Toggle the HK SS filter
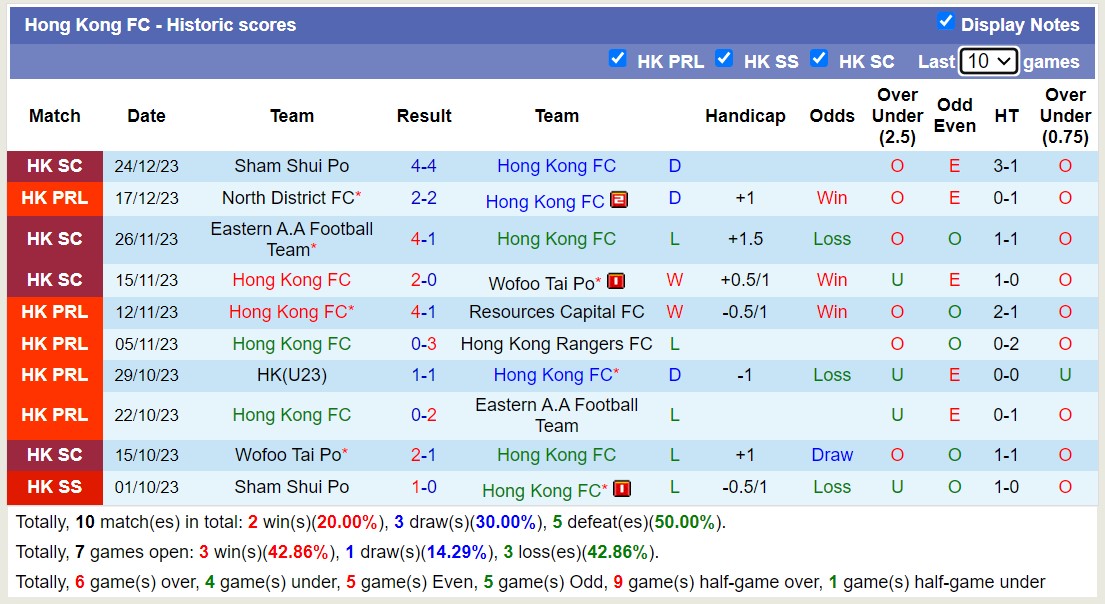 724,59
